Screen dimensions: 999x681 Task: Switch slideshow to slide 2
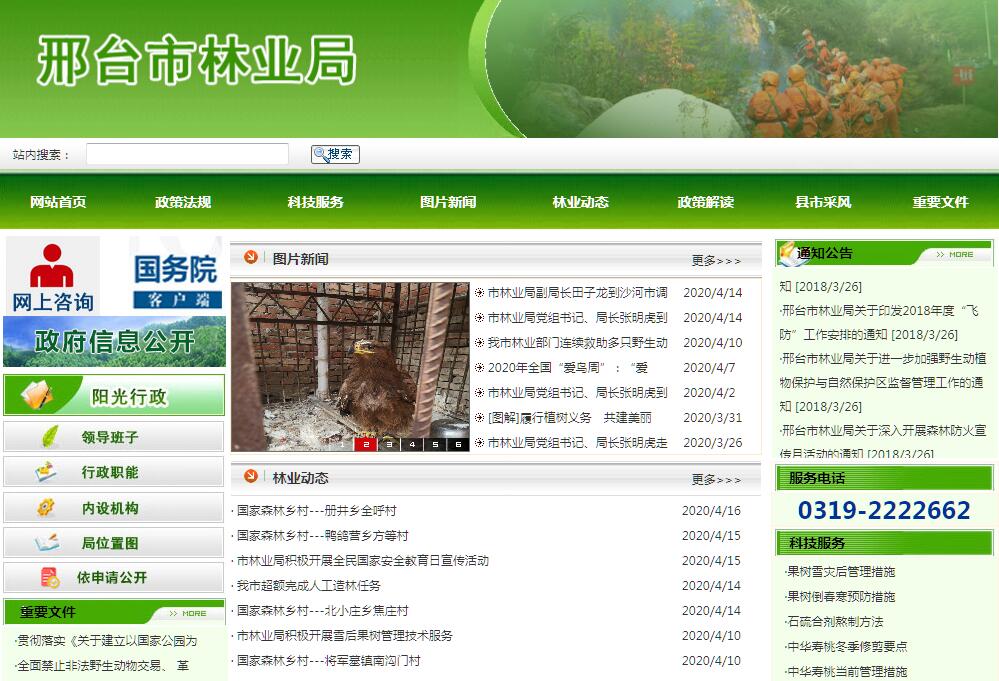pyautogui.click(x=366, y=445)
